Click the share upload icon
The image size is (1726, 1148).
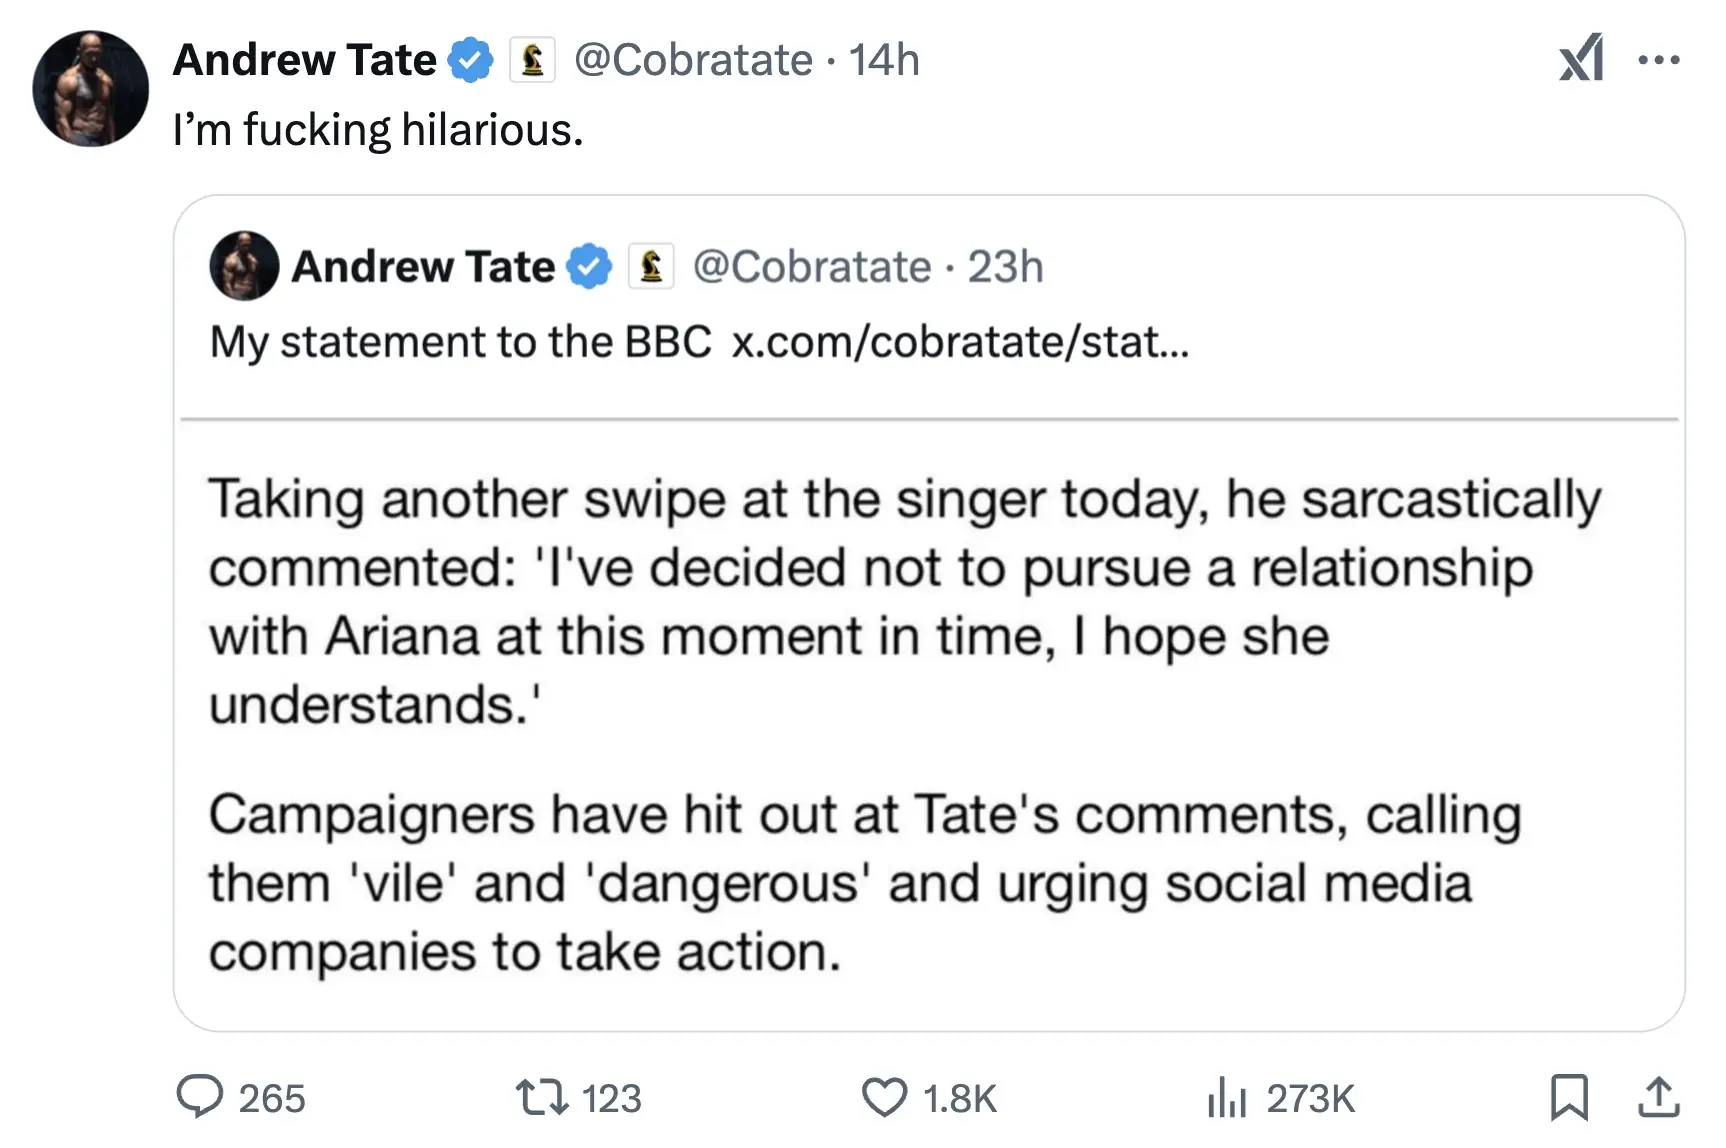1658,1097
